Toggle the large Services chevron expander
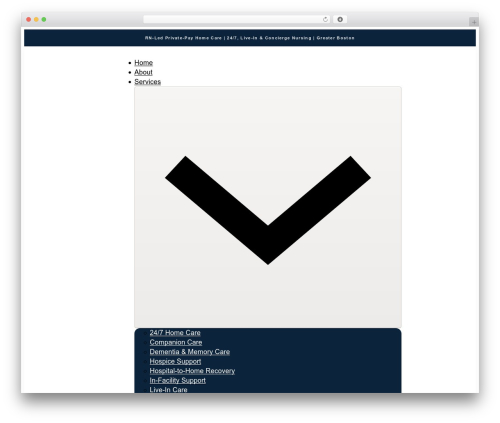Image resolution: width=500 pixels, height=423 pixels. (x=268, y=207)
